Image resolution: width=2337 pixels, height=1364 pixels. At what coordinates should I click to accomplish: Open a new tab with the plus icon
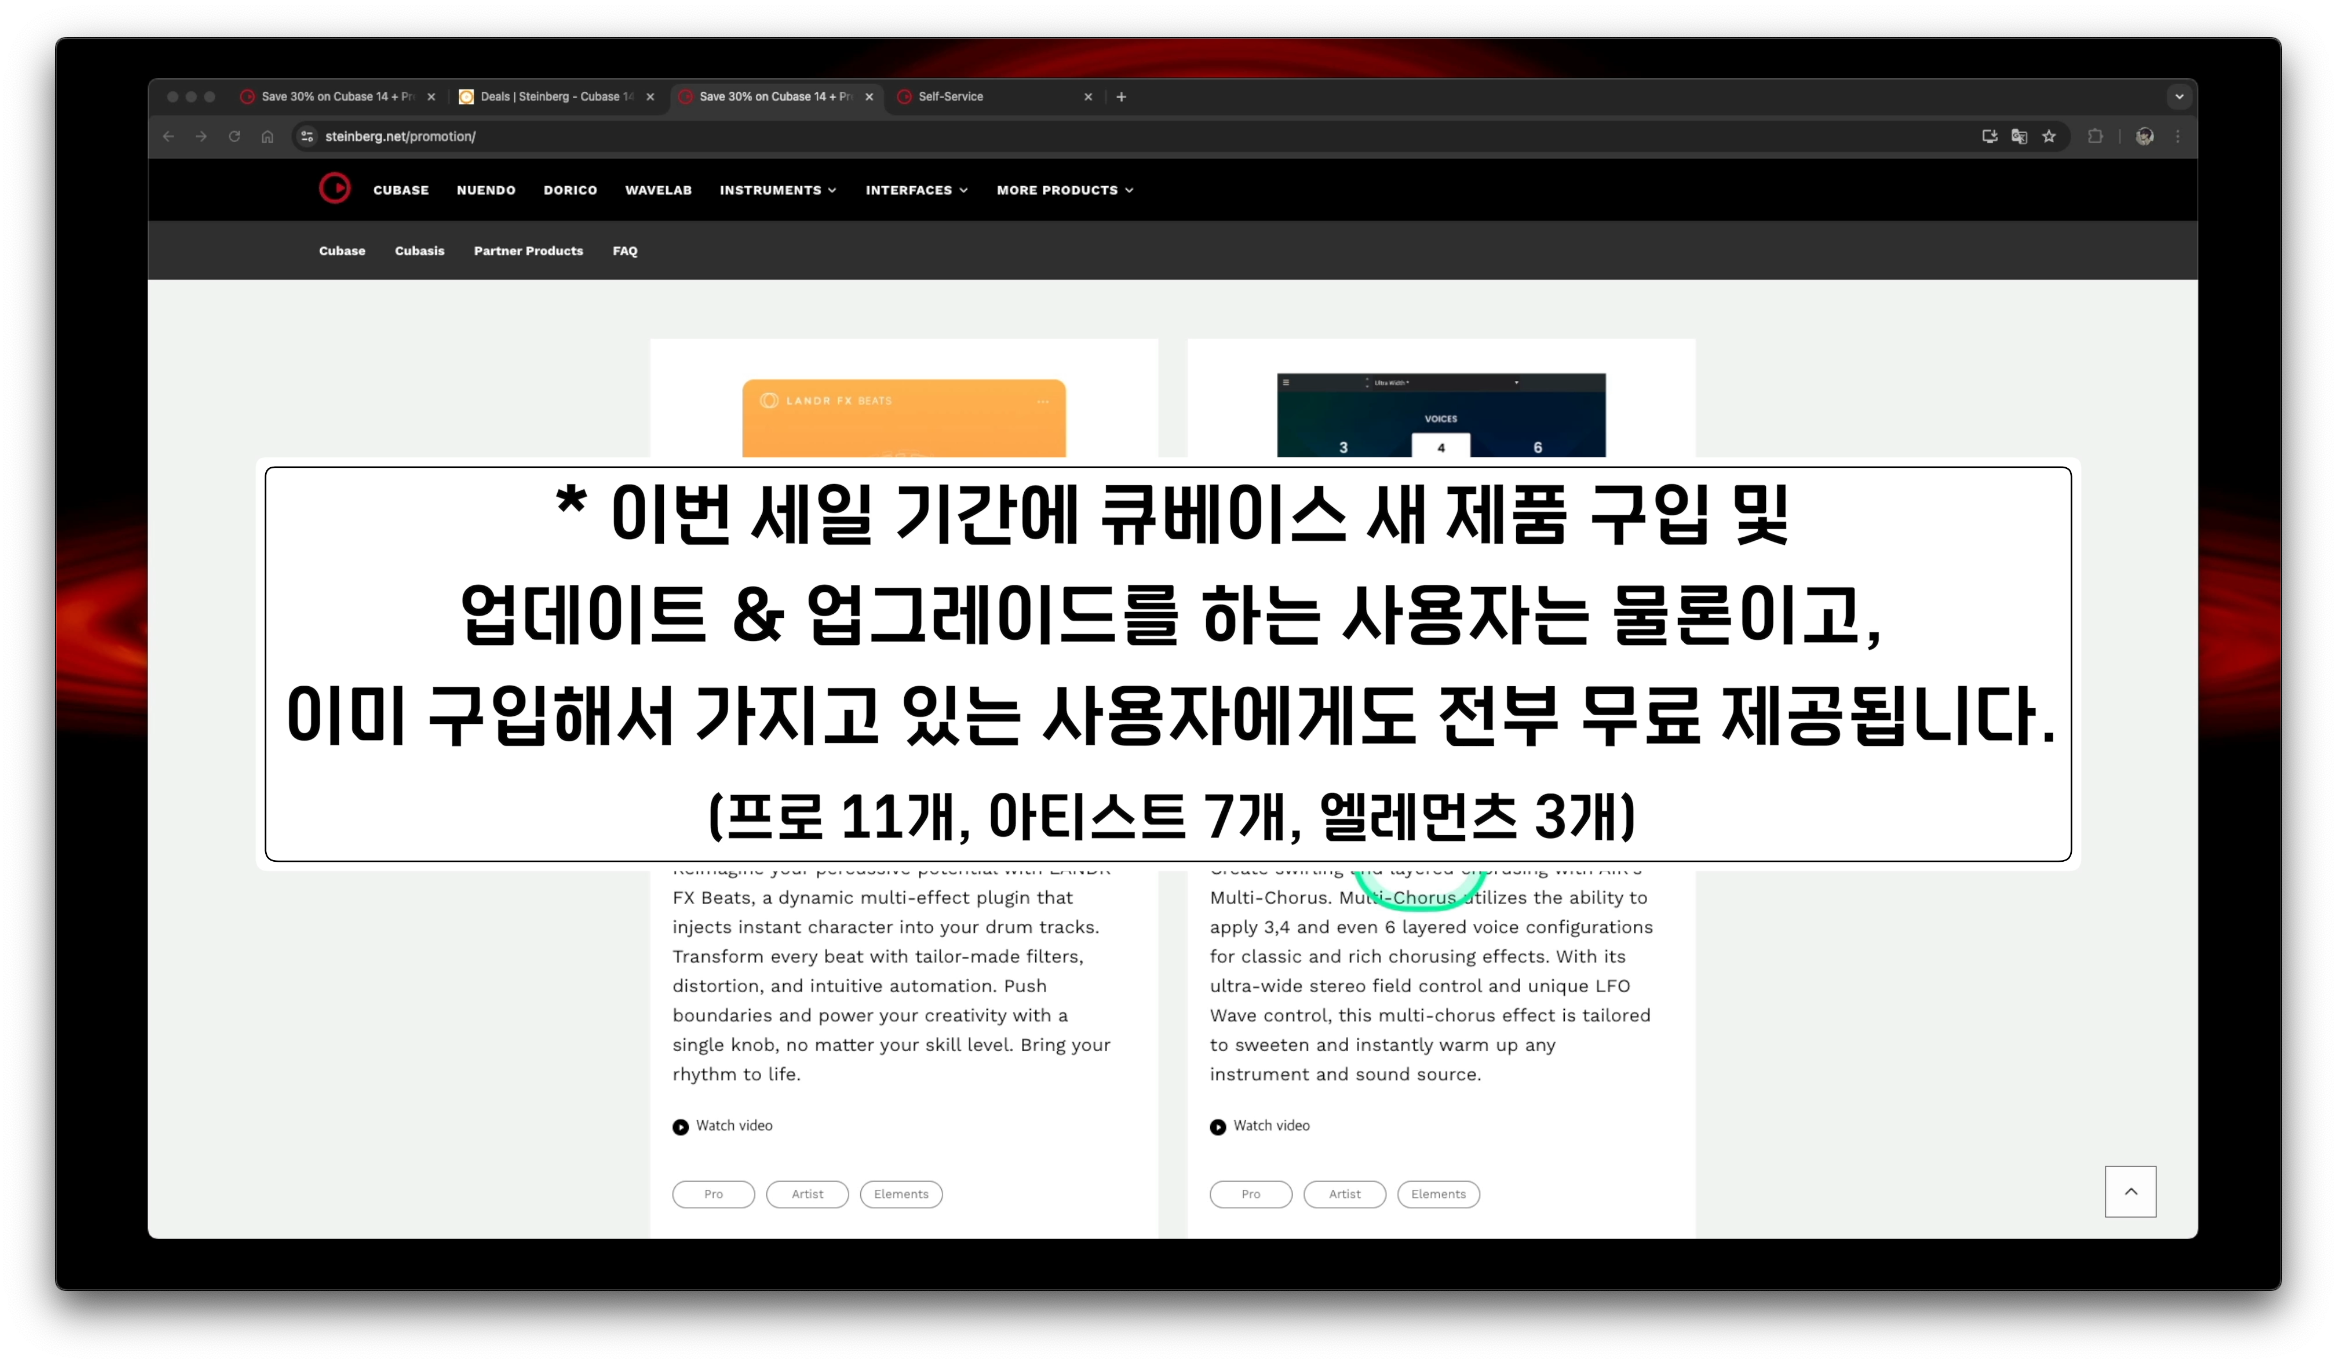tap(1121, 97)
